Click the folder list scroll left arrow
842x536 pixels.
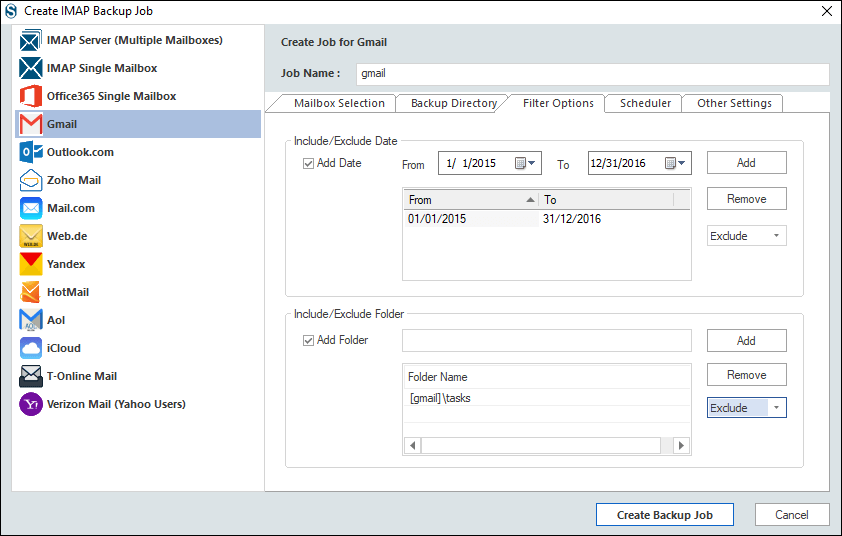412,445
